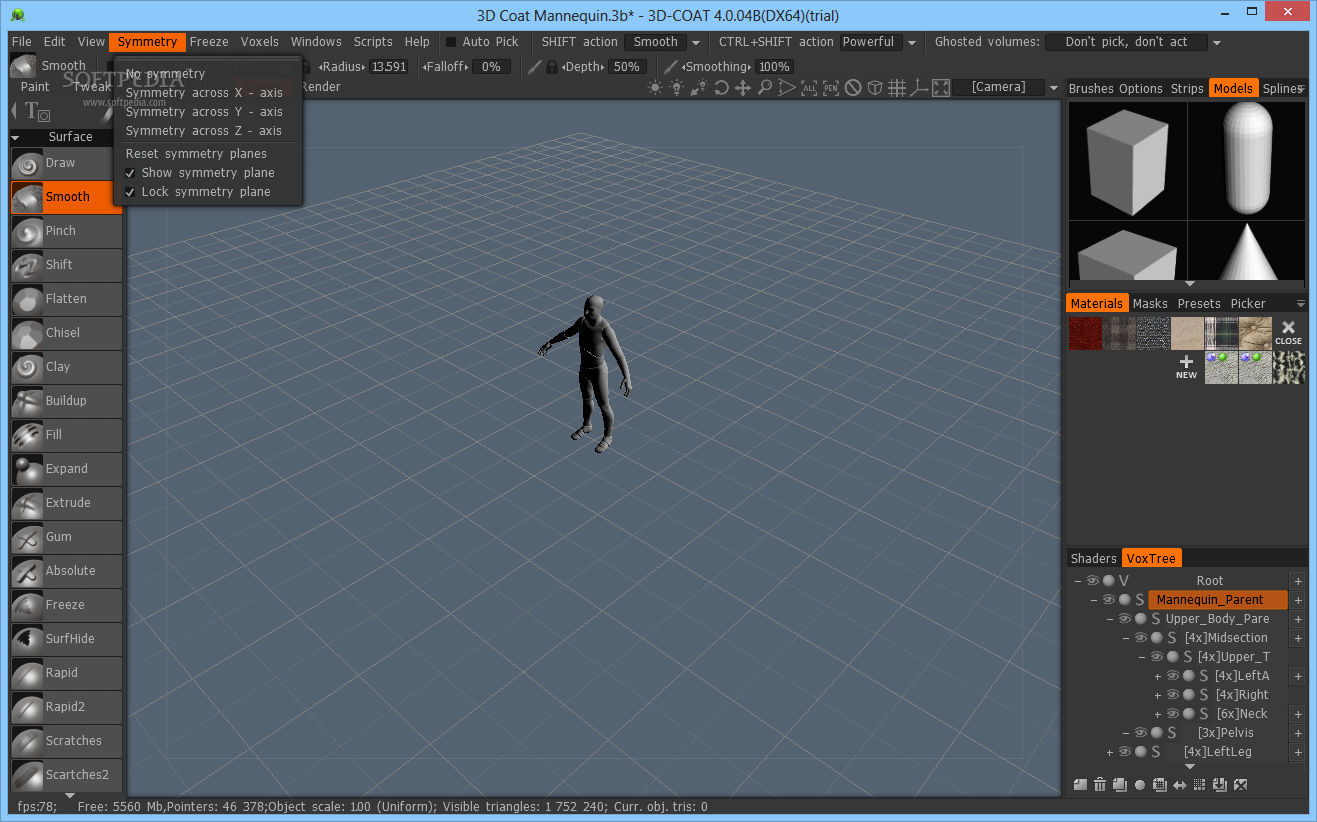Toggle visibility of the [3x]Pelvis layer

tap(1141, 733)
